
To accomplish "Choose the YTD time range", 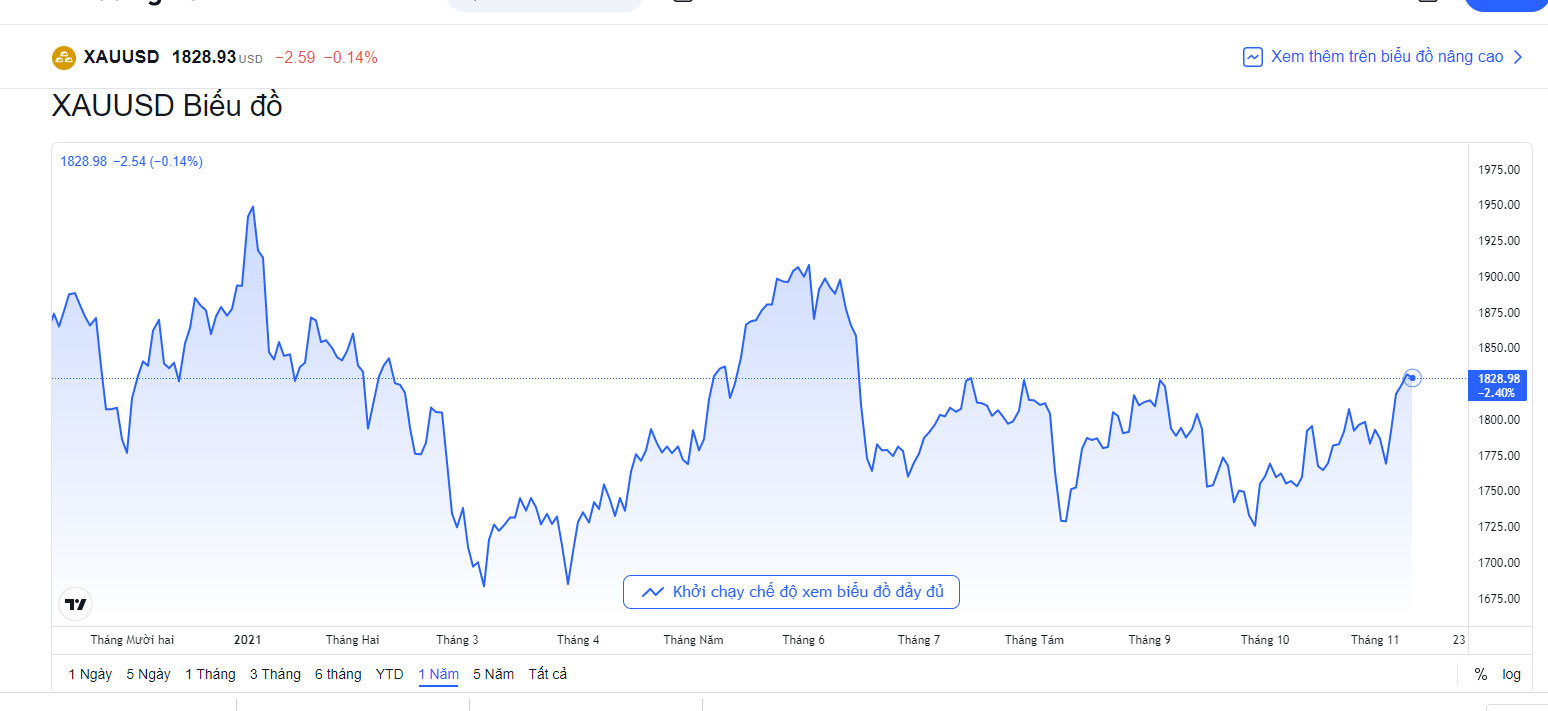I will coord(389,675).
